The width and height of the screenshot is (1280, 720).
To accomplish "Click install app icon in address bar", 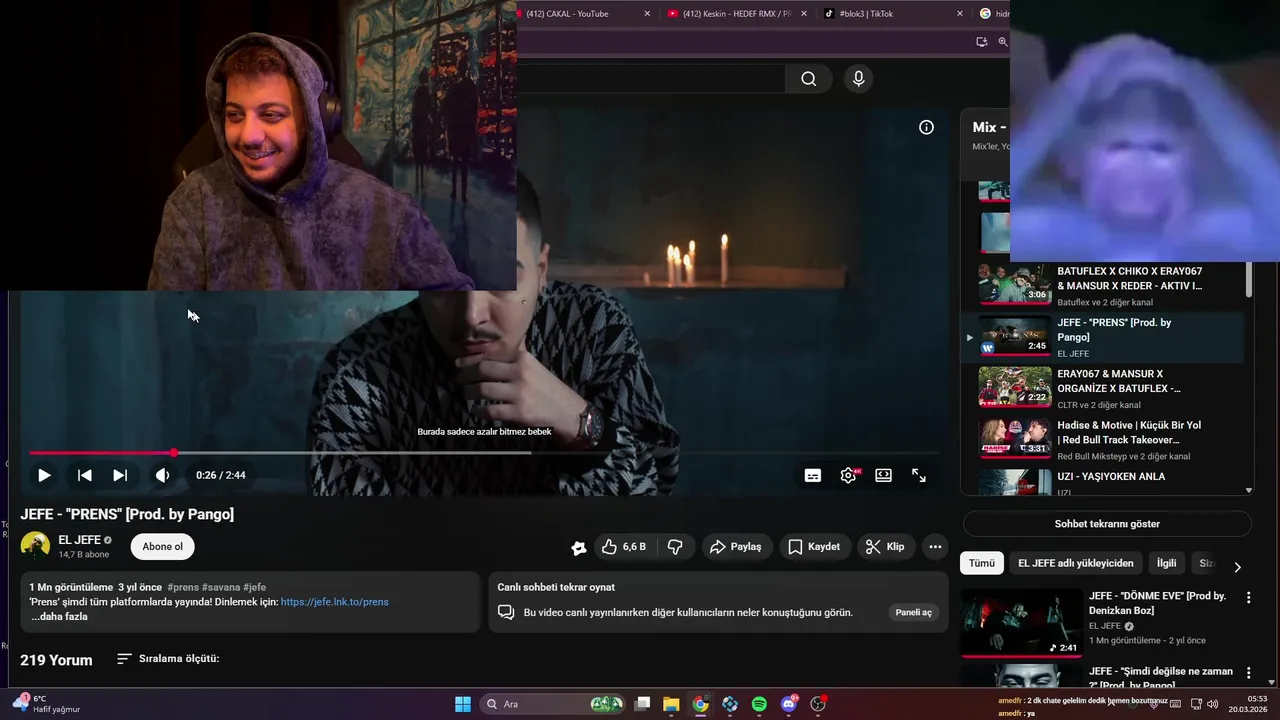I will pos(982,42).
